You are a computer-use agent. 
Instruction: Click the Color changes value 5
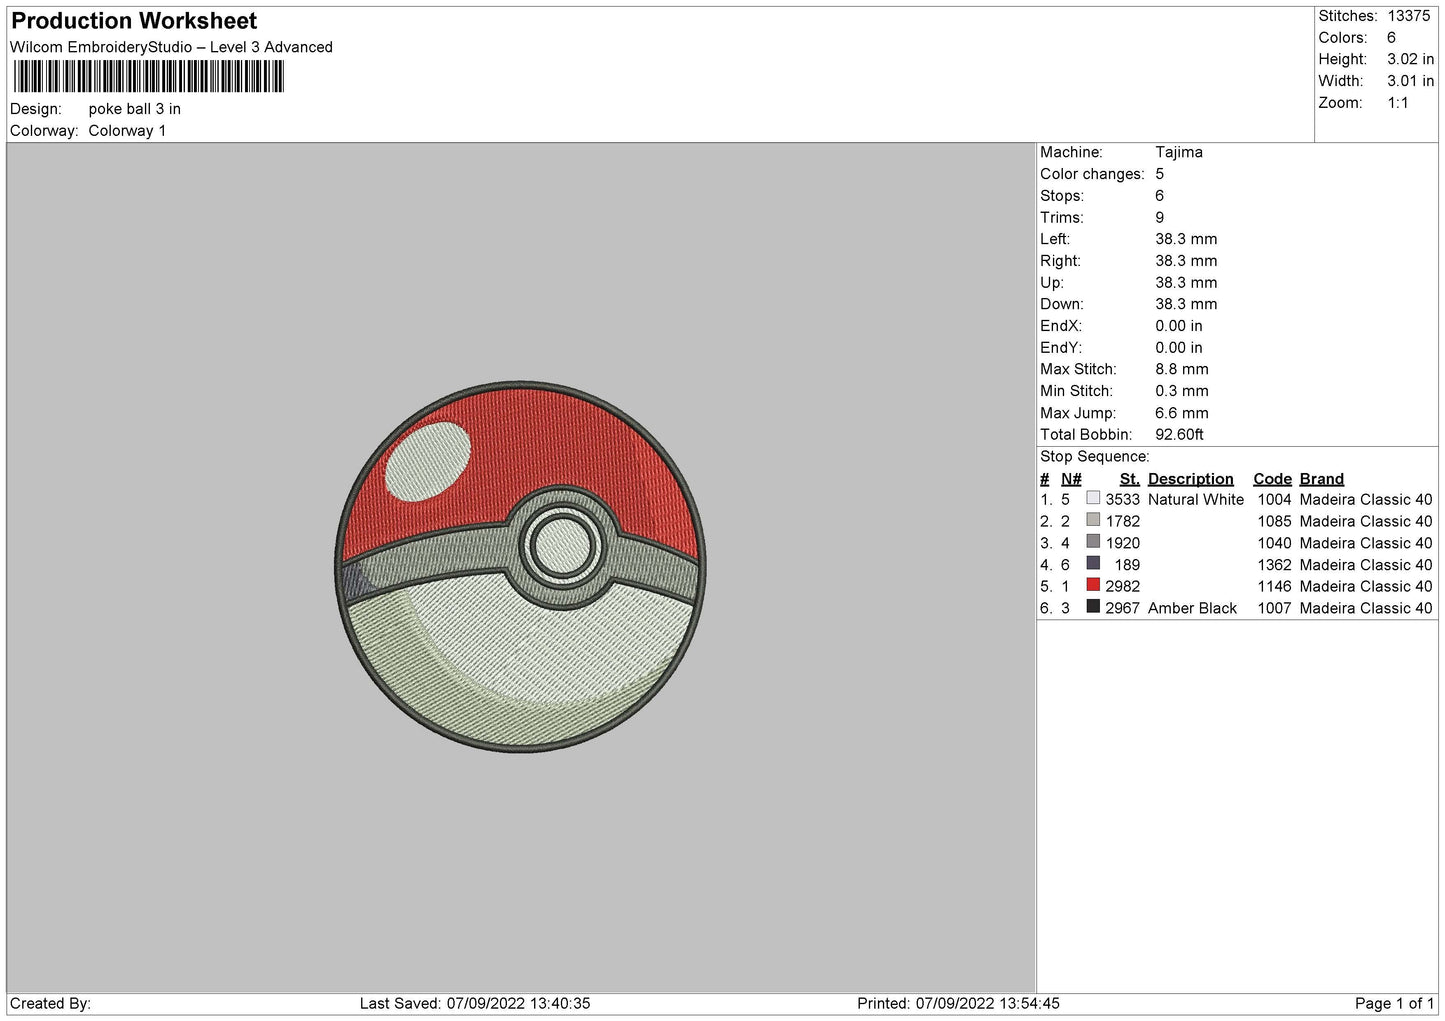(x=1159, y=174)
